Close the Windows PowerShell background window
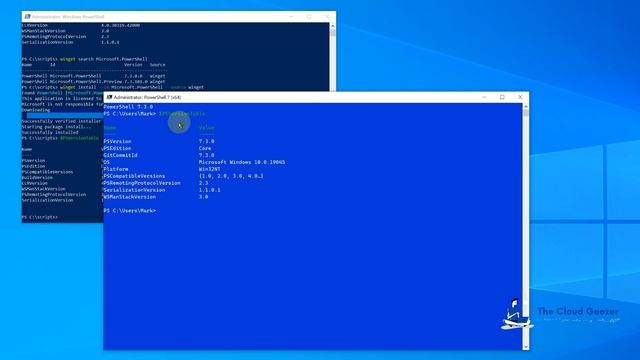Screen dimensions: 640x360 point(327,17)
